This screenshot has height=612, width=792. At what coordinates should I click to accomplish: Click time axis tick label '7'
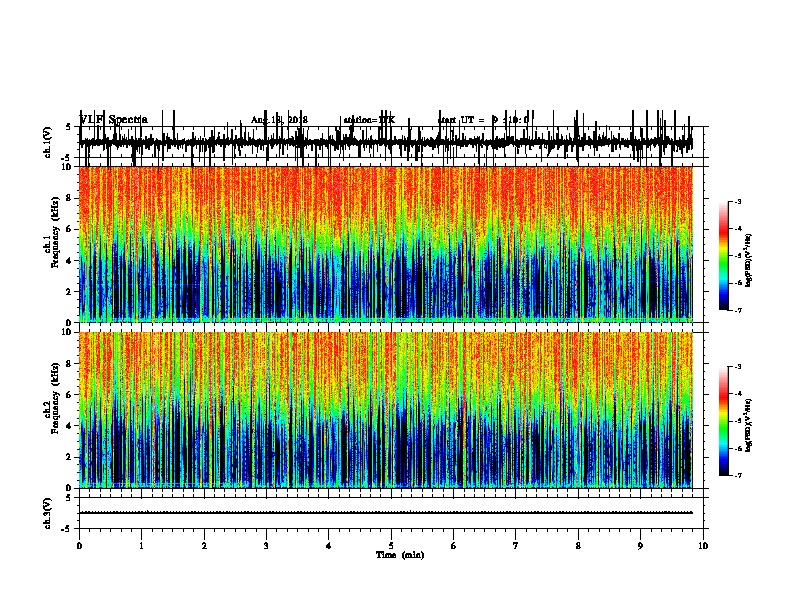[x=516, y=546]
